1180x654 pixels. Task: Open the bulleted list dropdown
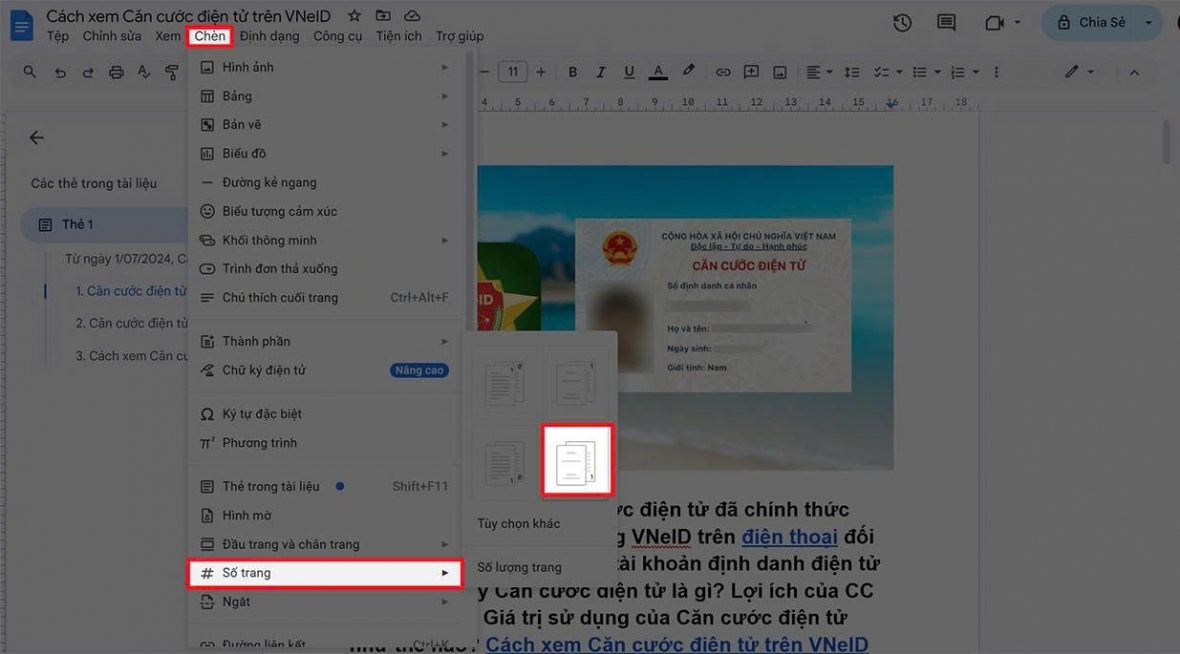point(926,72)
